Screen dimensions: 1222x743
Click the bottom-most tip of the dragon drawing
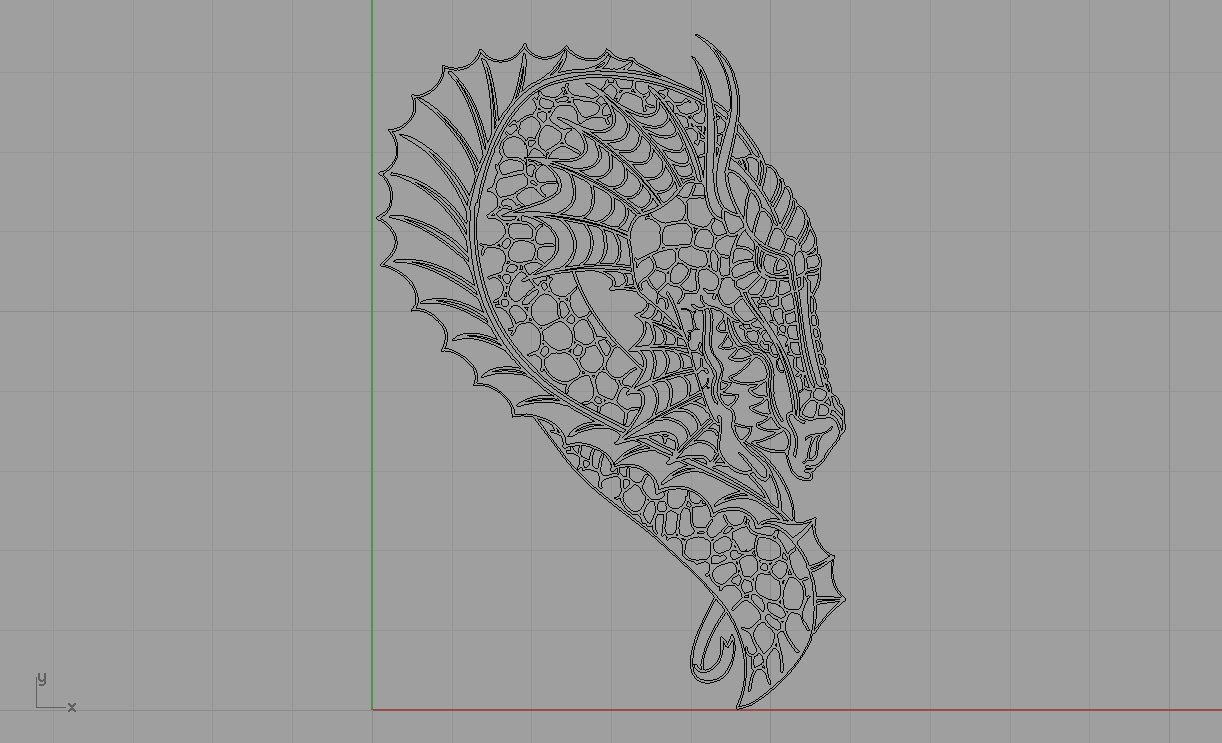pos(742,706)
